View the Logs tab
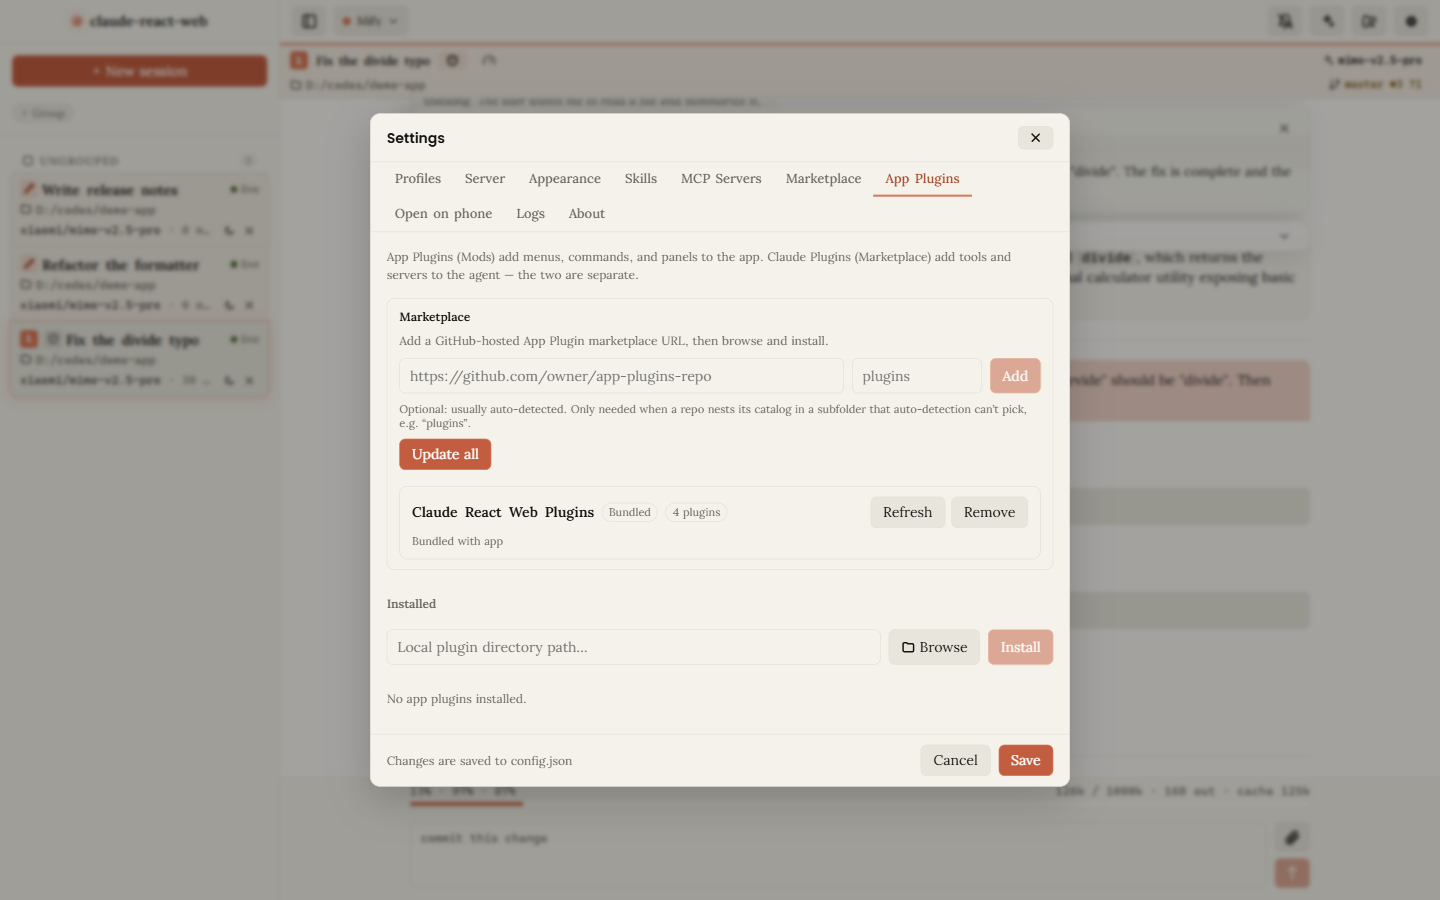Screen dimensions: 1440x900 [530, 214]
